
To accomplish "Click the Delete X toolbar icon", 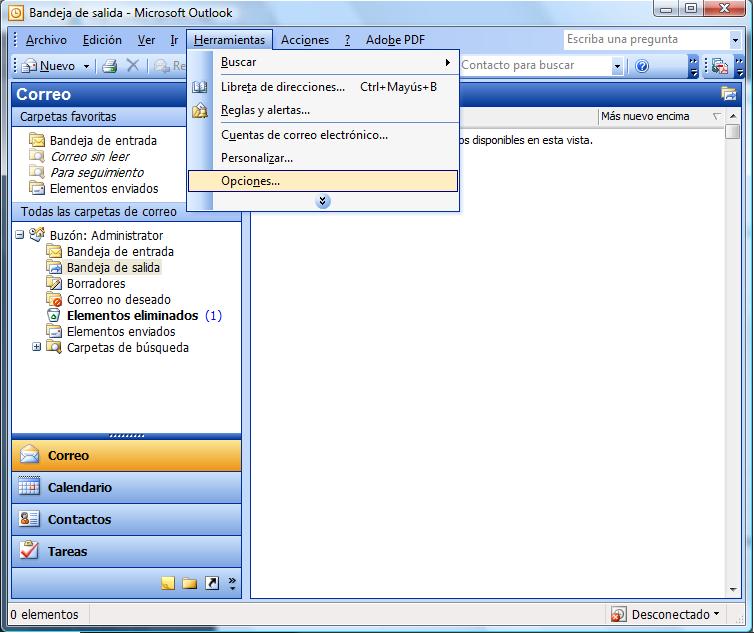I will 132,65.
